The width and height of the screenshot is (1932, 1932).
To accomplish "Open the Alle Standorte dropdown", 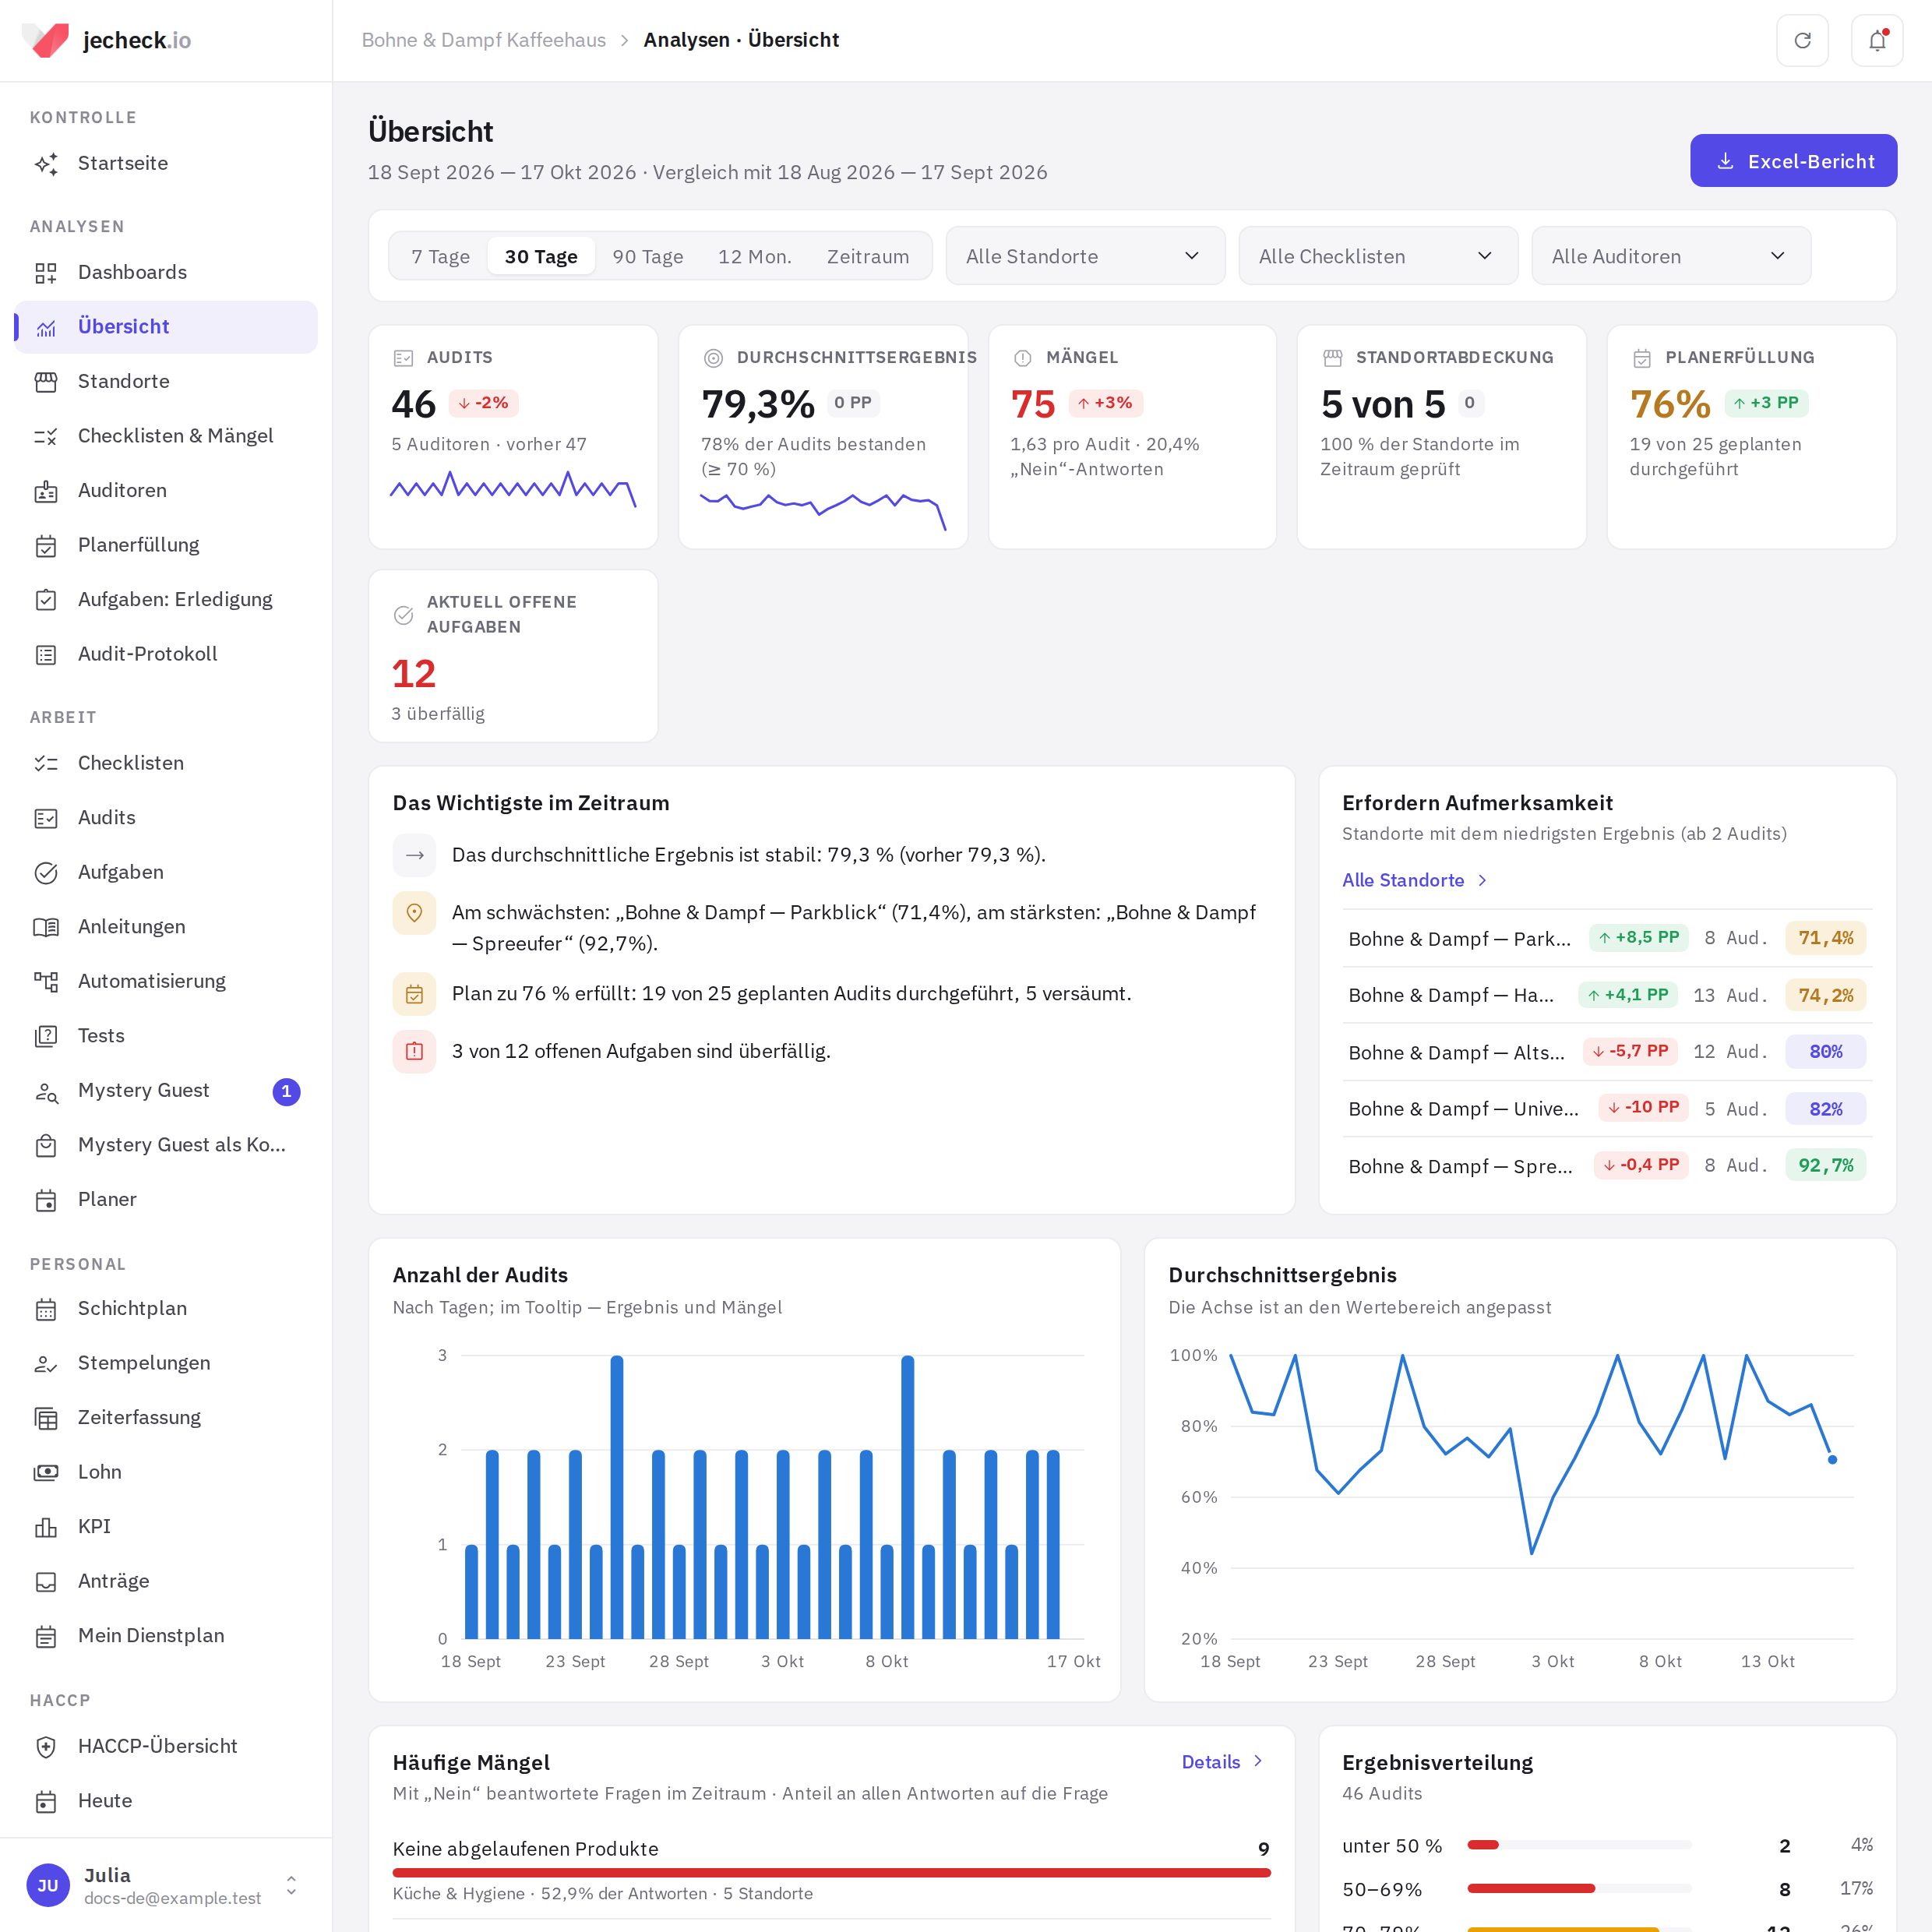I will (1085, 256).
